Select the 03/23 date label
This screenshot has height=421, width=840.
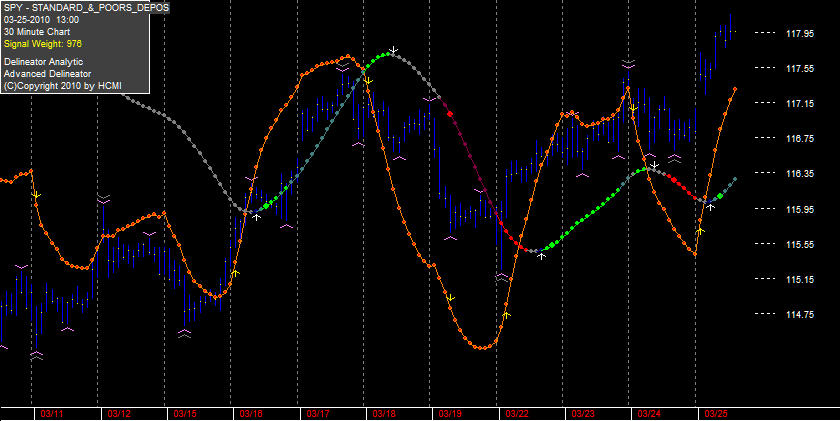[583, 414]
